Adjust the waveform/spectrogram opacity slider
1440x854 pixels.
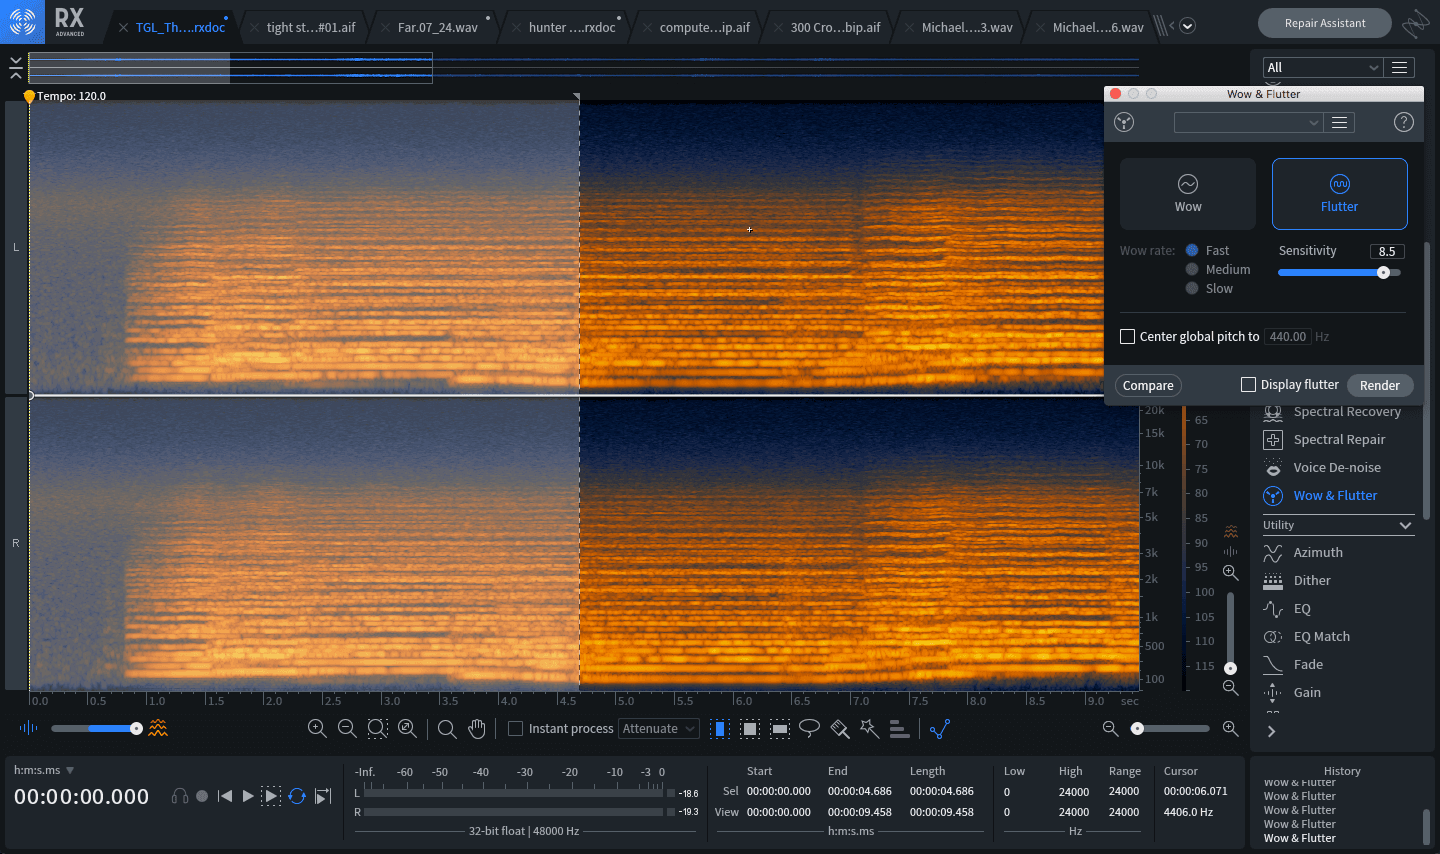[x=97, y=728]
